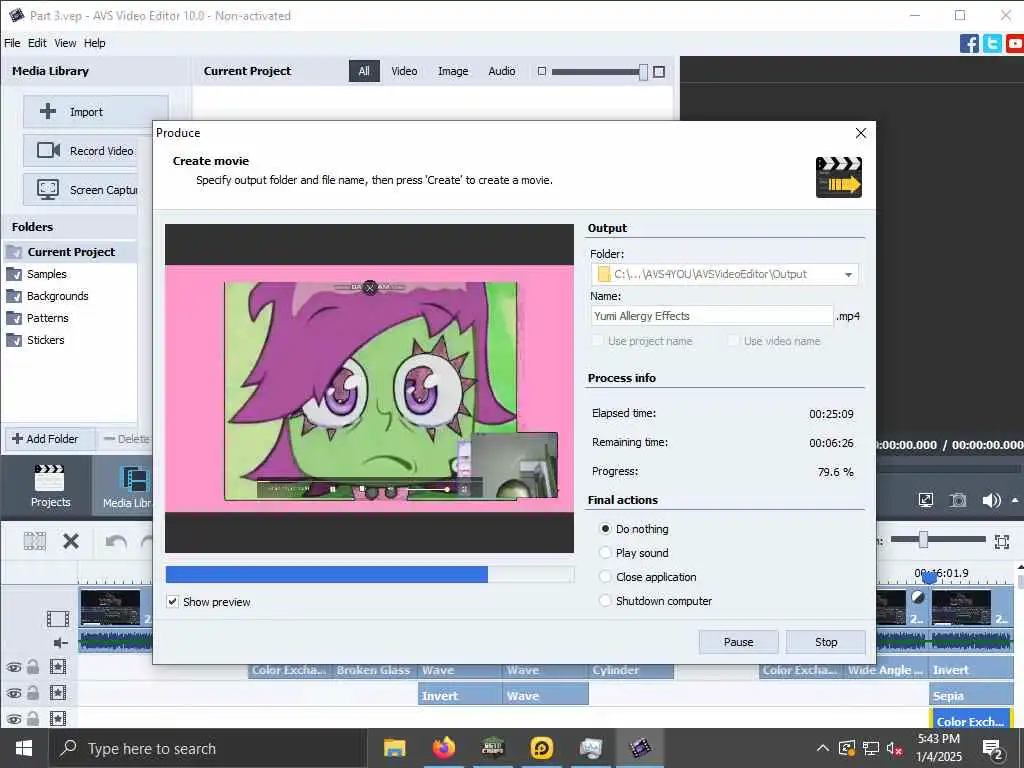
Task: Select the Broken Glass effect clip
Action: click(x=375, y=671)
